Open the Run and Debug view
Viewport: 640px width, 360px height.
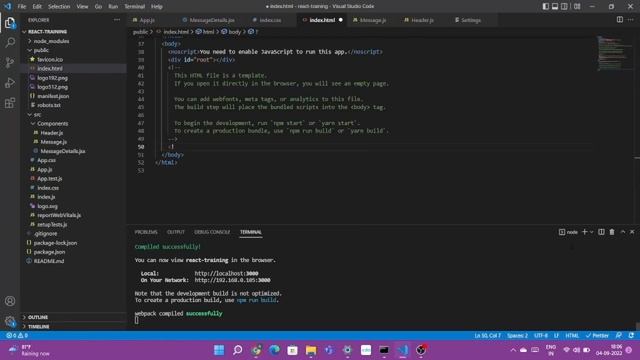coord(10,82)
